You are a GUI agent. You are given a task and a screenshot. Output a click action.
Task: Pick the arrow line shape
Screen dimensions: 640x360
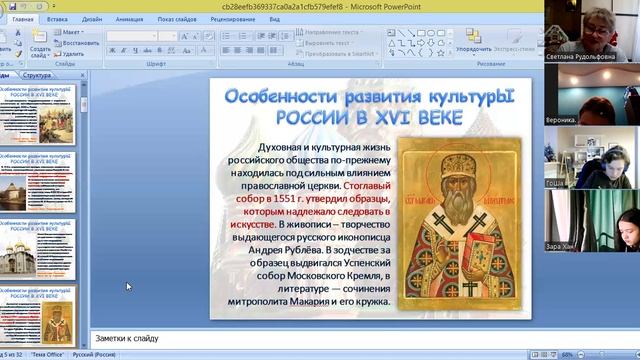[411, 33]
